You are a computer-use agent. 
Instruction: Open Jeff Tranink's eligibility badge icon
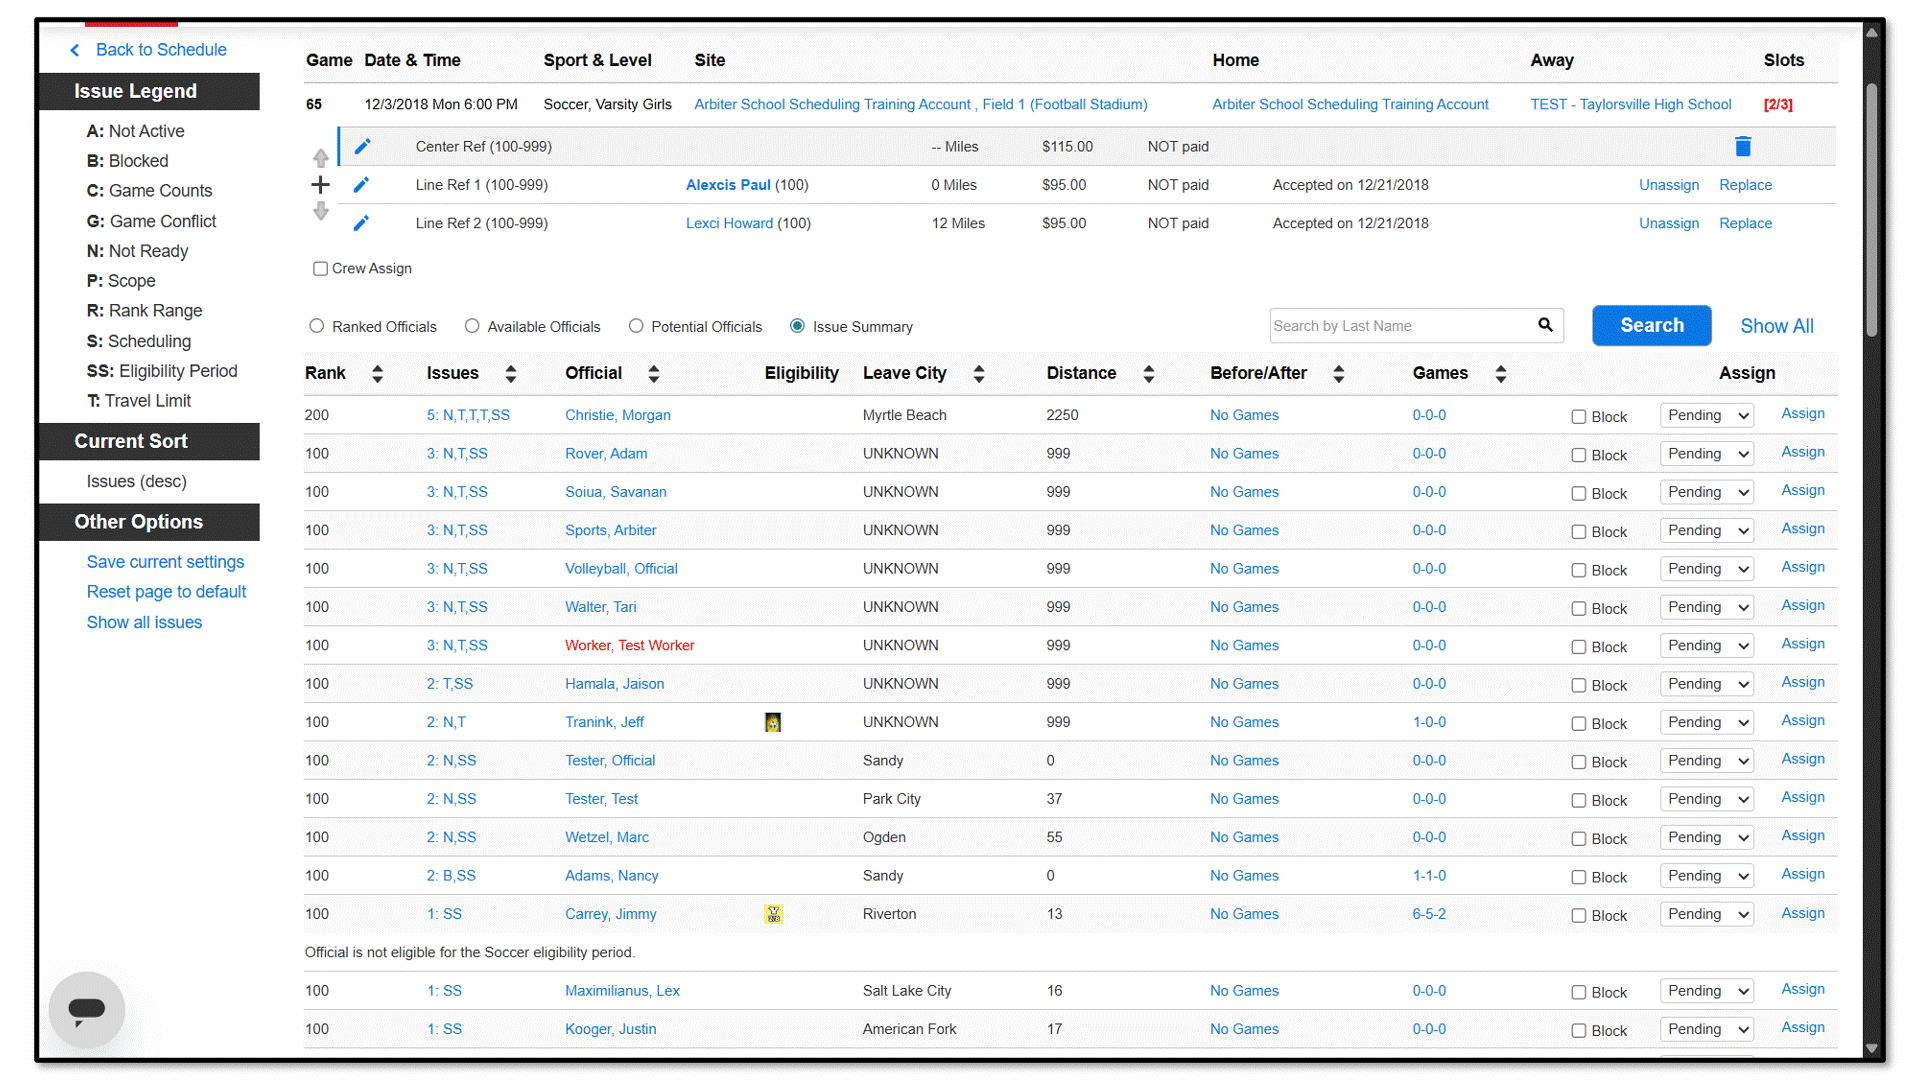click(773, 722)
